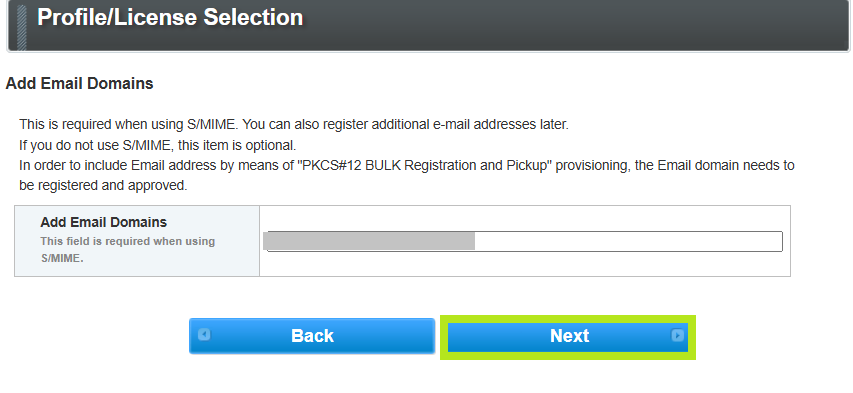Image resolution: width=853 pixels, height=393 pixels.
Task: Click the left arrow icon on Back
Action: [204, 334]
